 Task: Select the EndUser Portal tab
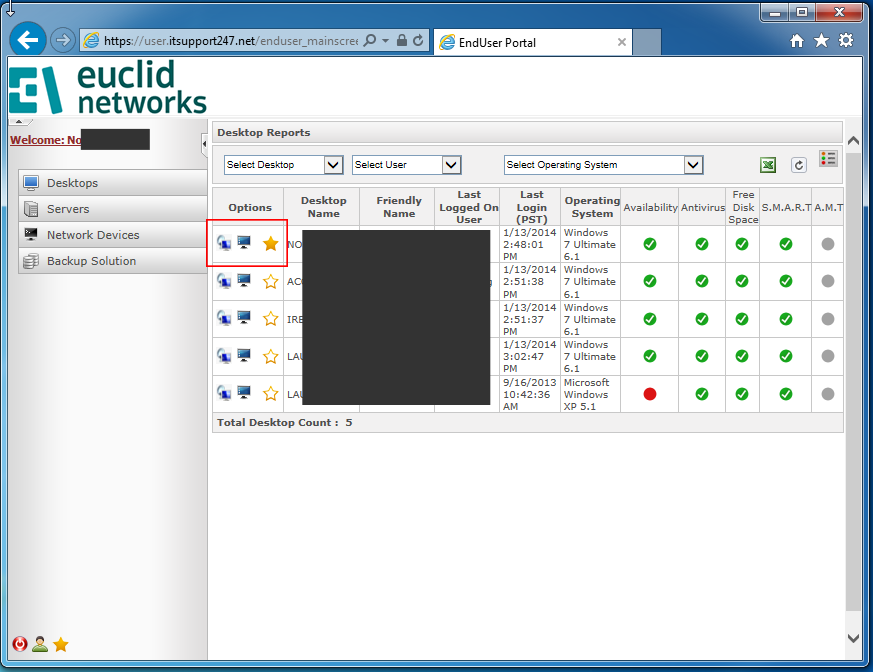pos(532,42)
